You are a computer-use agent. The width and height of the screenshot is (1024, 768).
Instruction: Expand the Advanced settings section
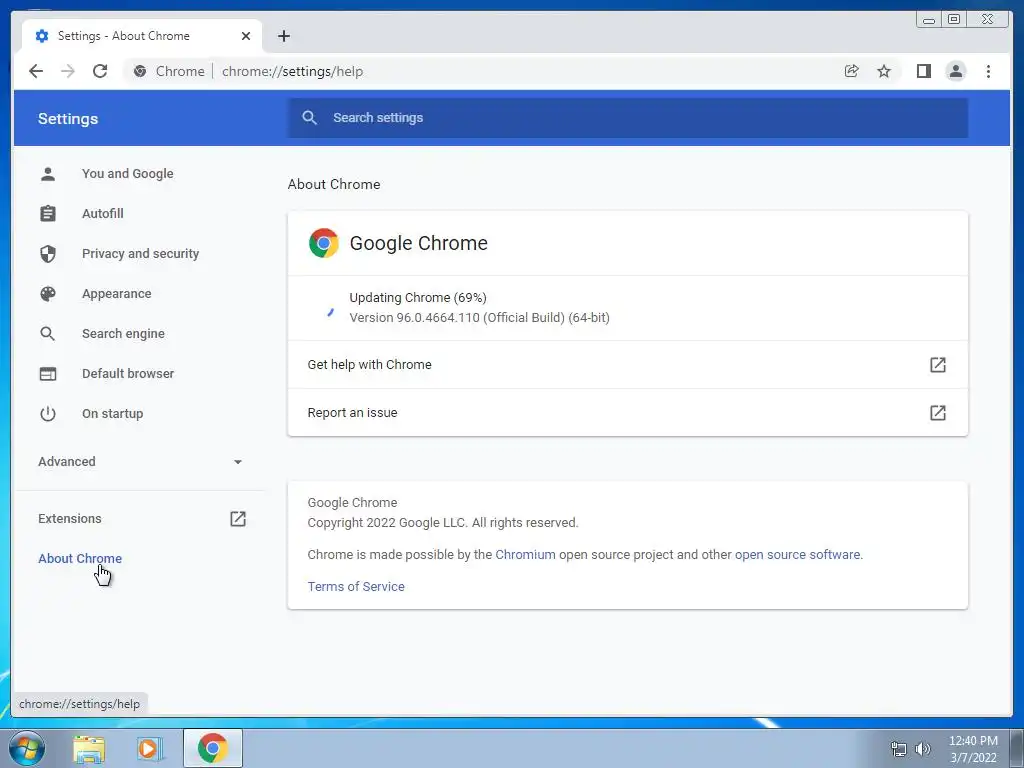140,462
